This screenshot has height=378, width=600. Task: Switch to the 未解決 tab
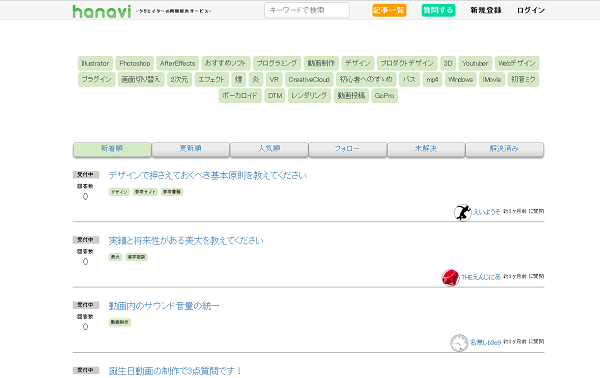click(426, 149)
